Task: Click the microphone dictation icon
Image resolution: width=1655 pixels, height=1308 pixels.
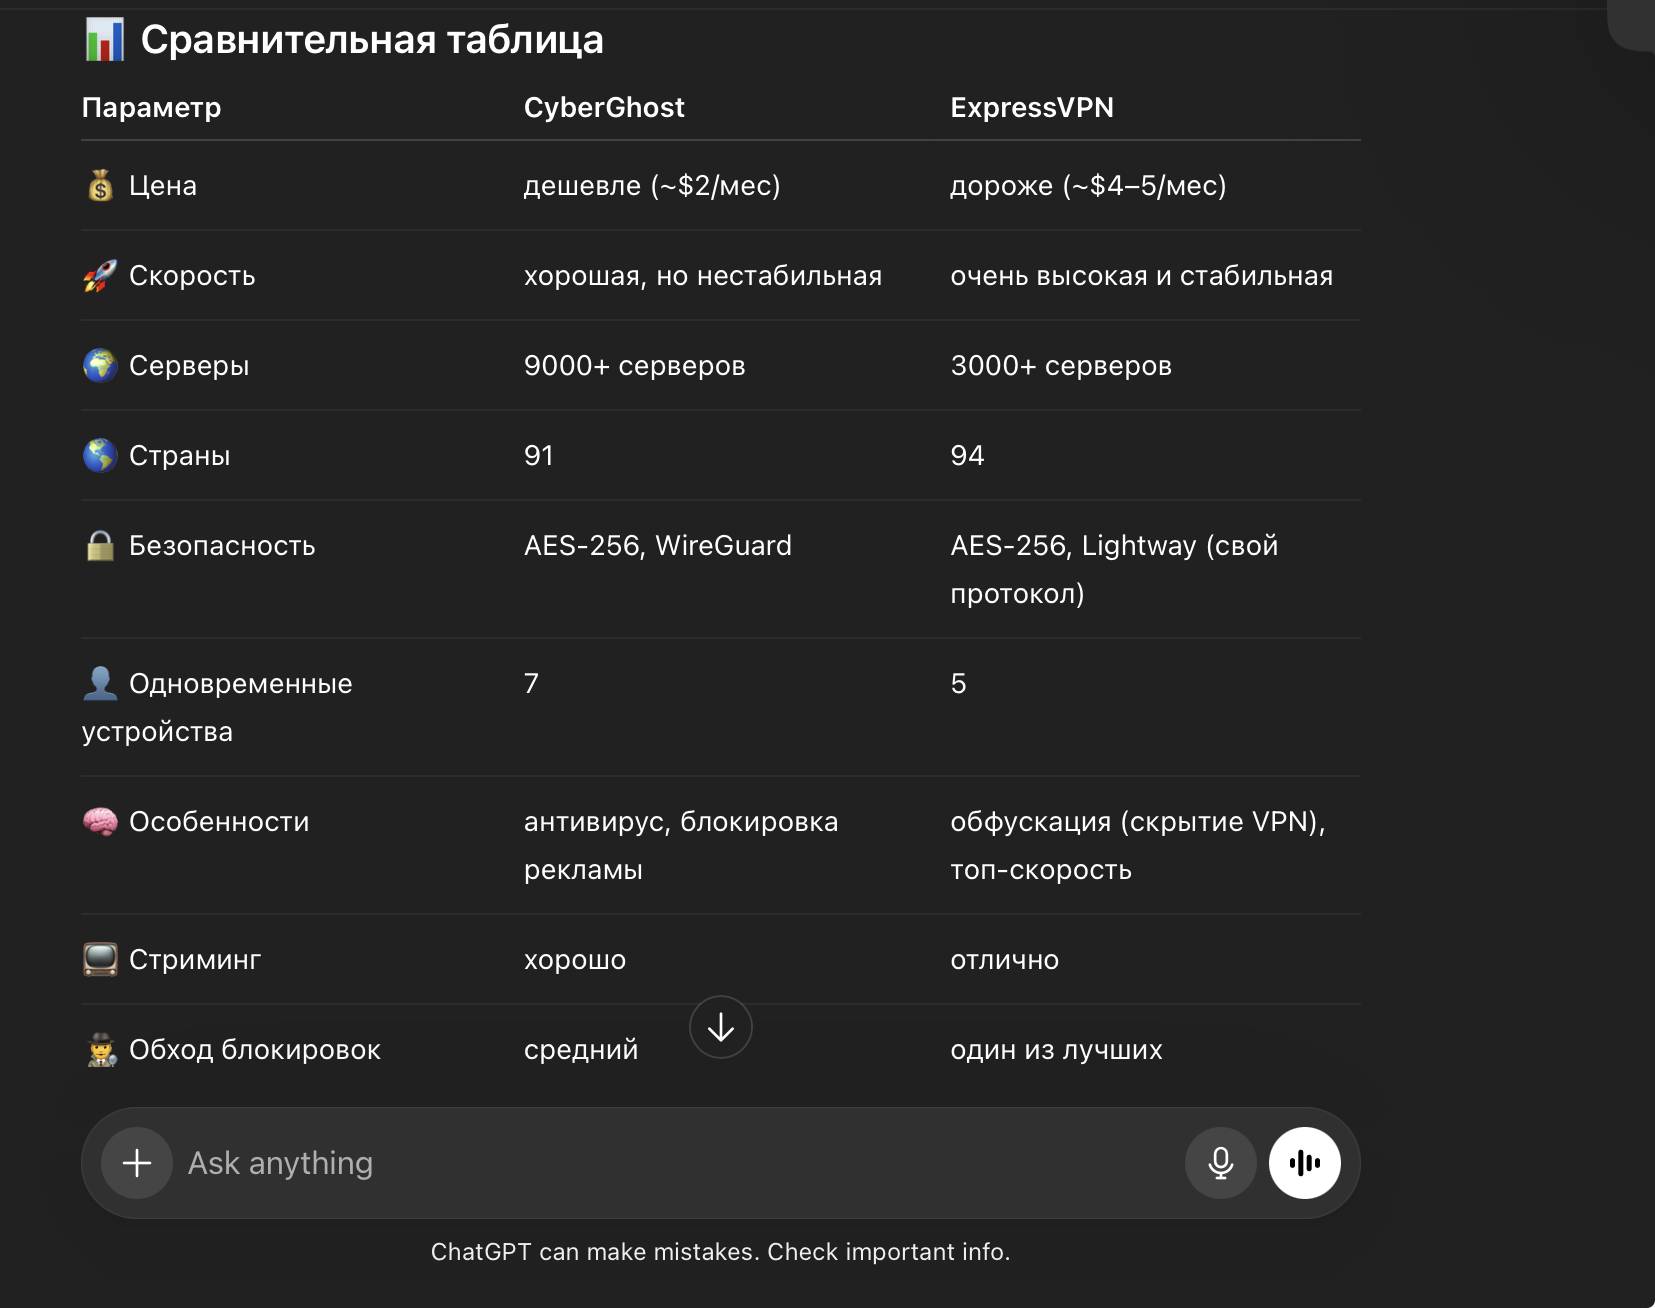Action: click(1220, 1163)
